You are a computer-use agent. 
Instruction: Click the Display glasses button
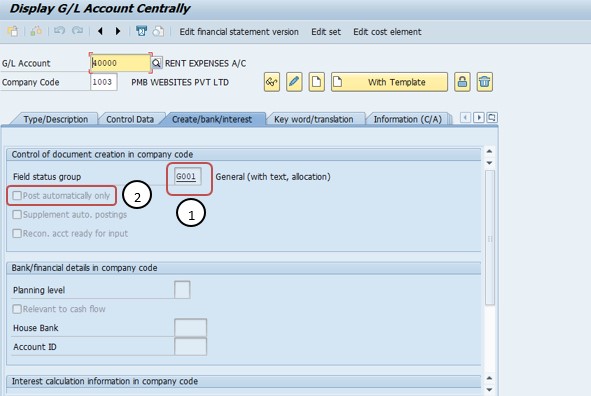point(272,82)
